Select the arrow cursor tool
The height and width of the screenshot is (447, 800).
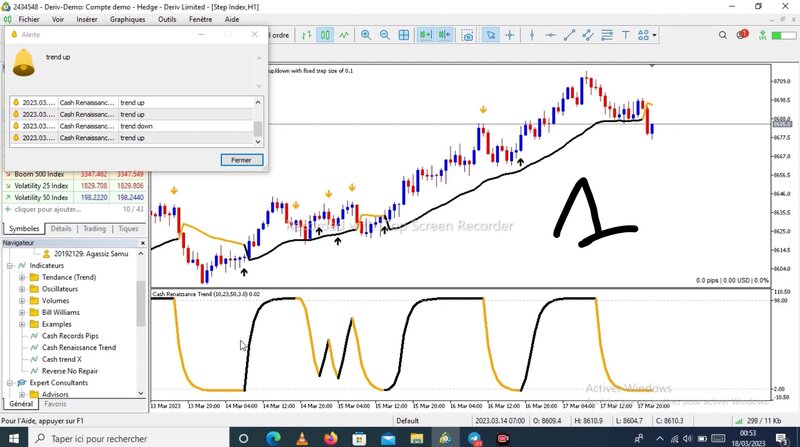coord(491,35)
